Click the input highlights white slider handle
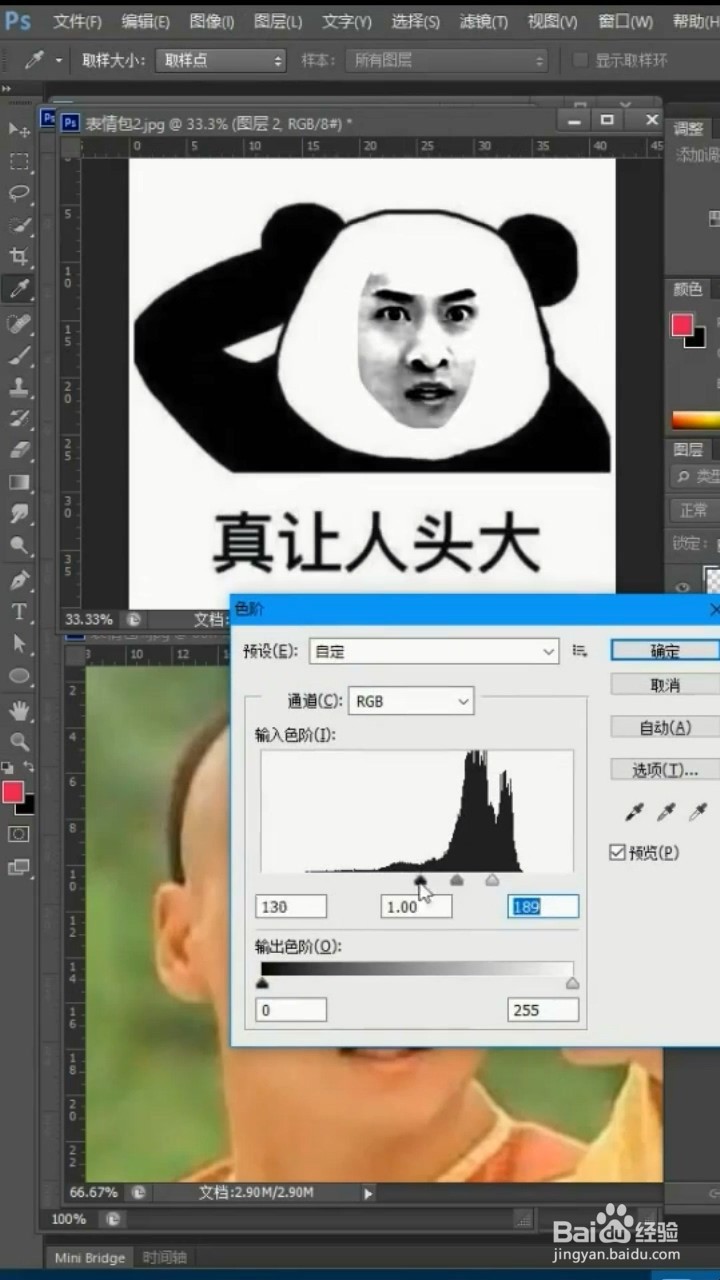720x1280 pixels. pos(492,880)
